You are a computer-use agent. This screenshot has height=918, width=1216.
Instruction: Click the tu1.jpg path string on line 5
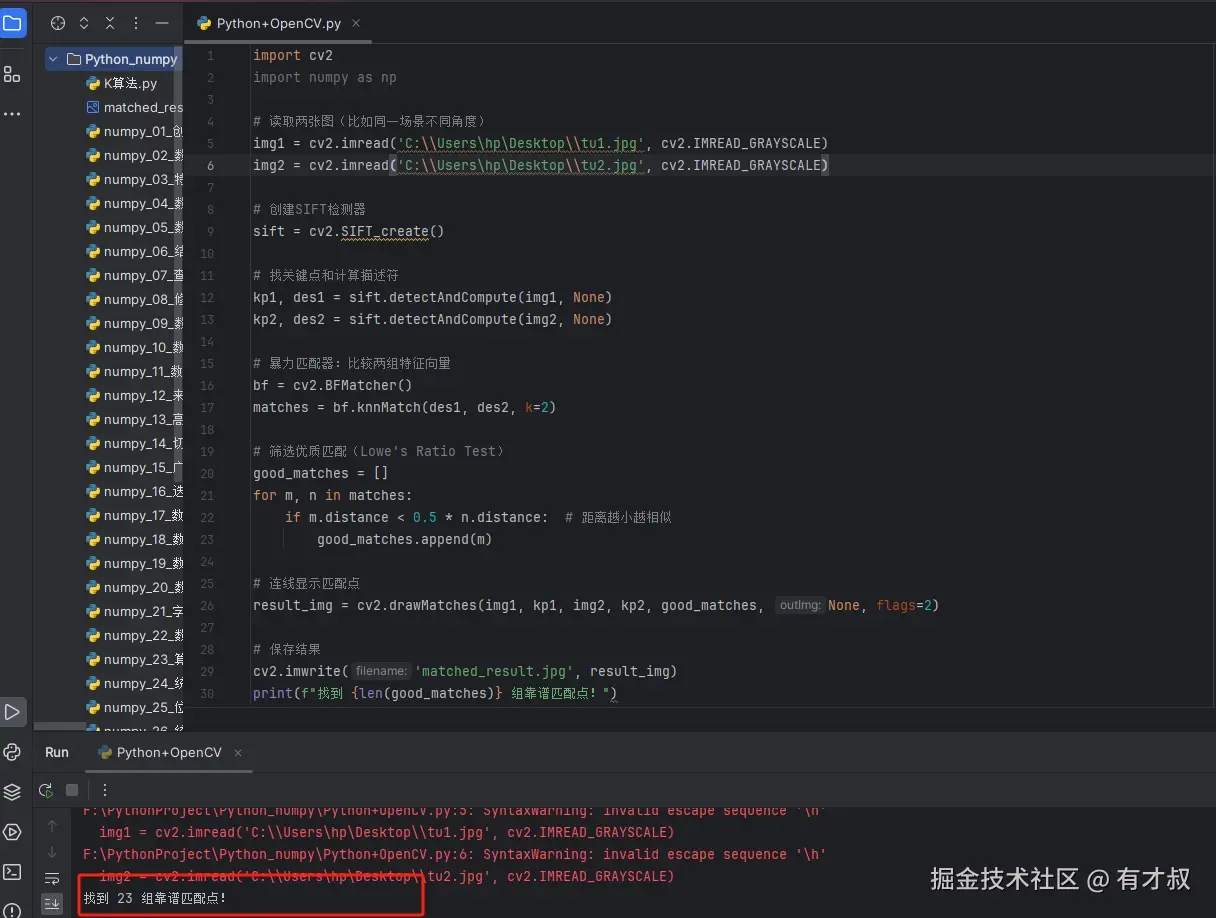pos(521,143)
